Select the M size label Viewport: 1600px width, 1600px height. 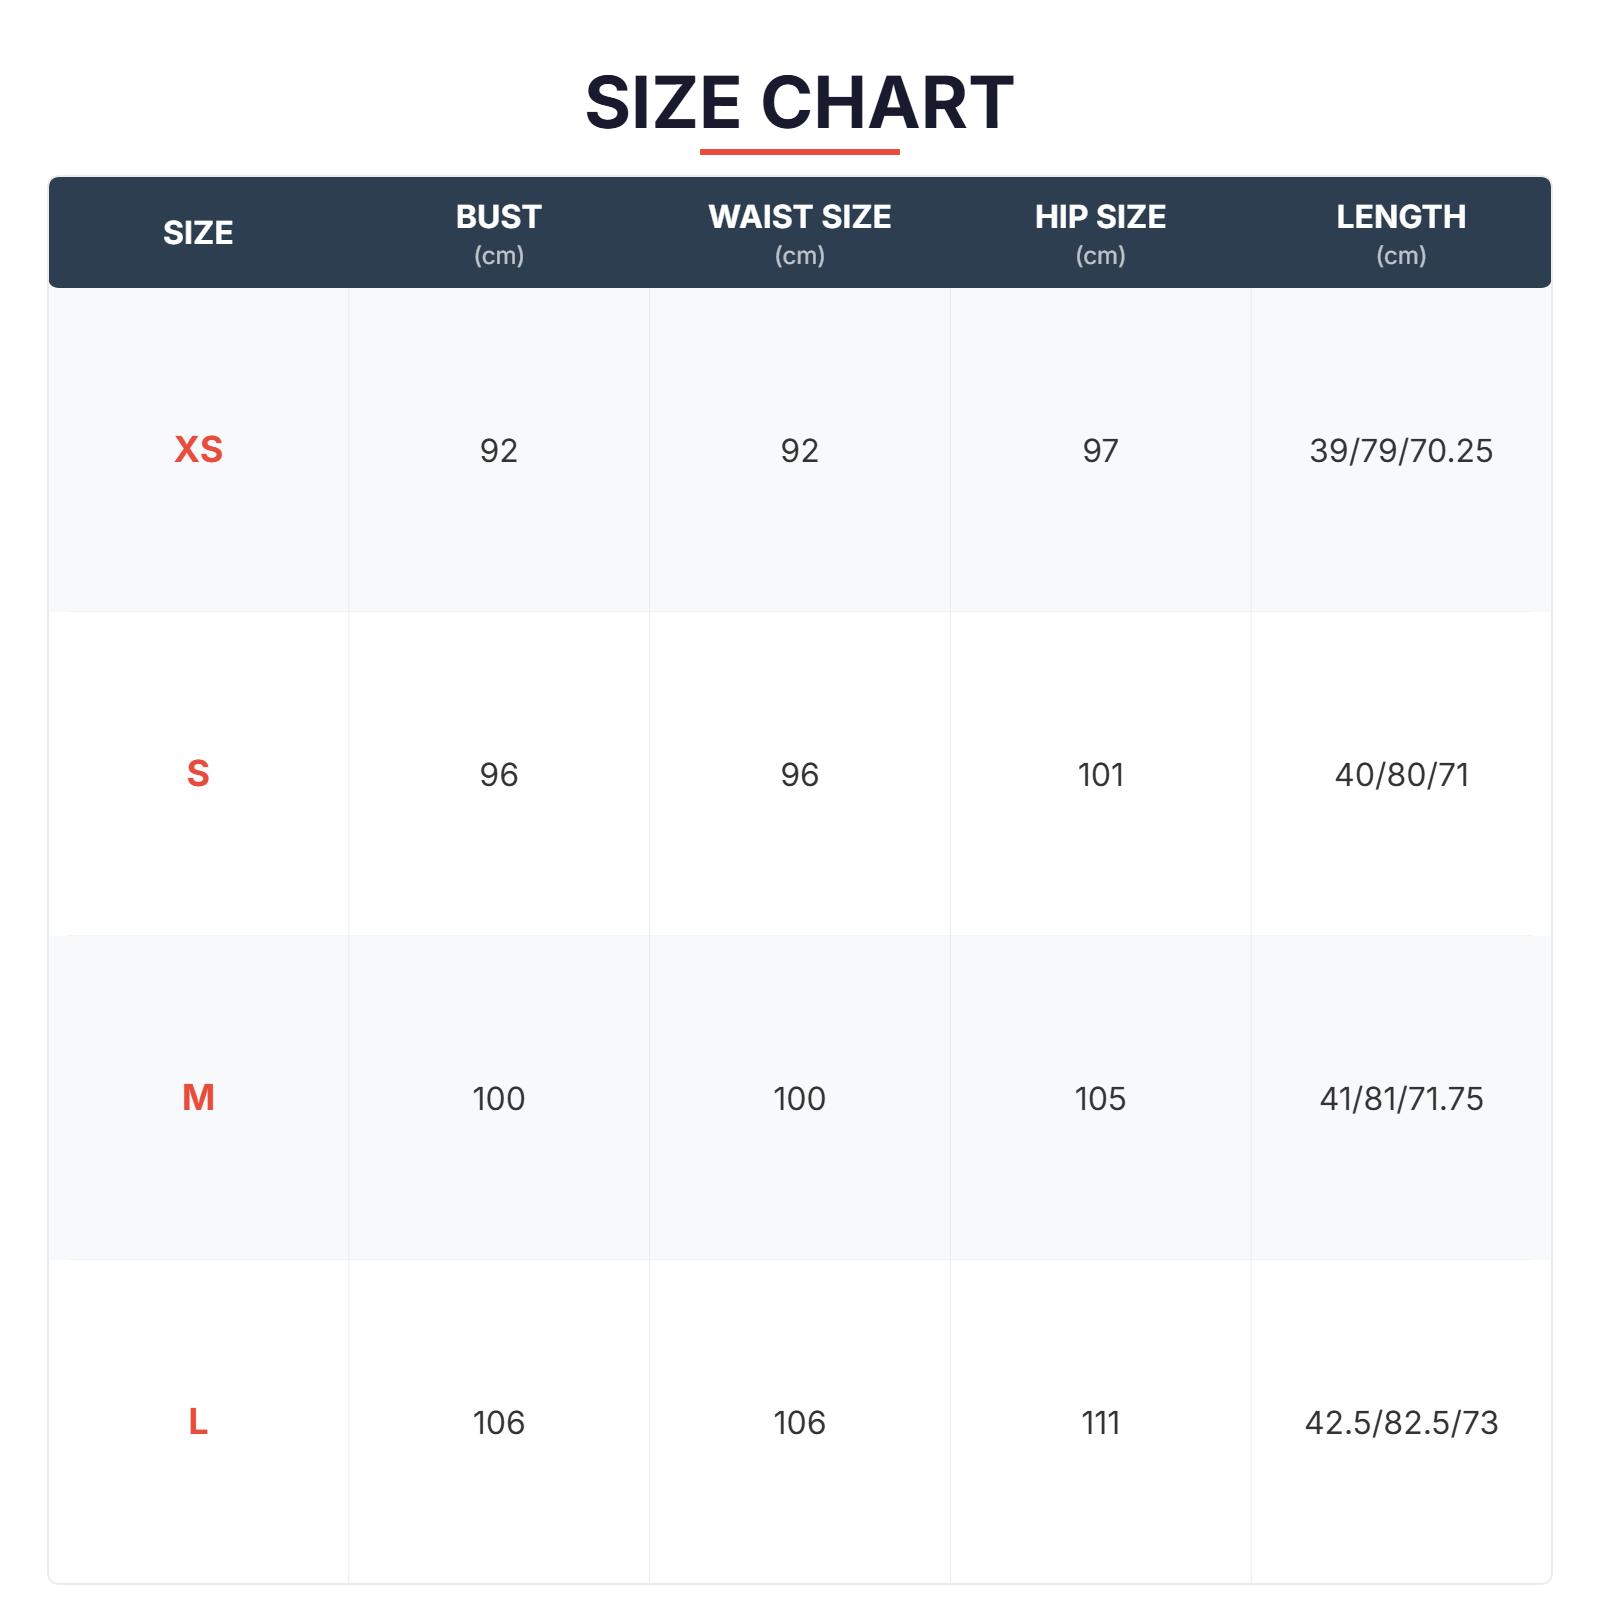198,1098
